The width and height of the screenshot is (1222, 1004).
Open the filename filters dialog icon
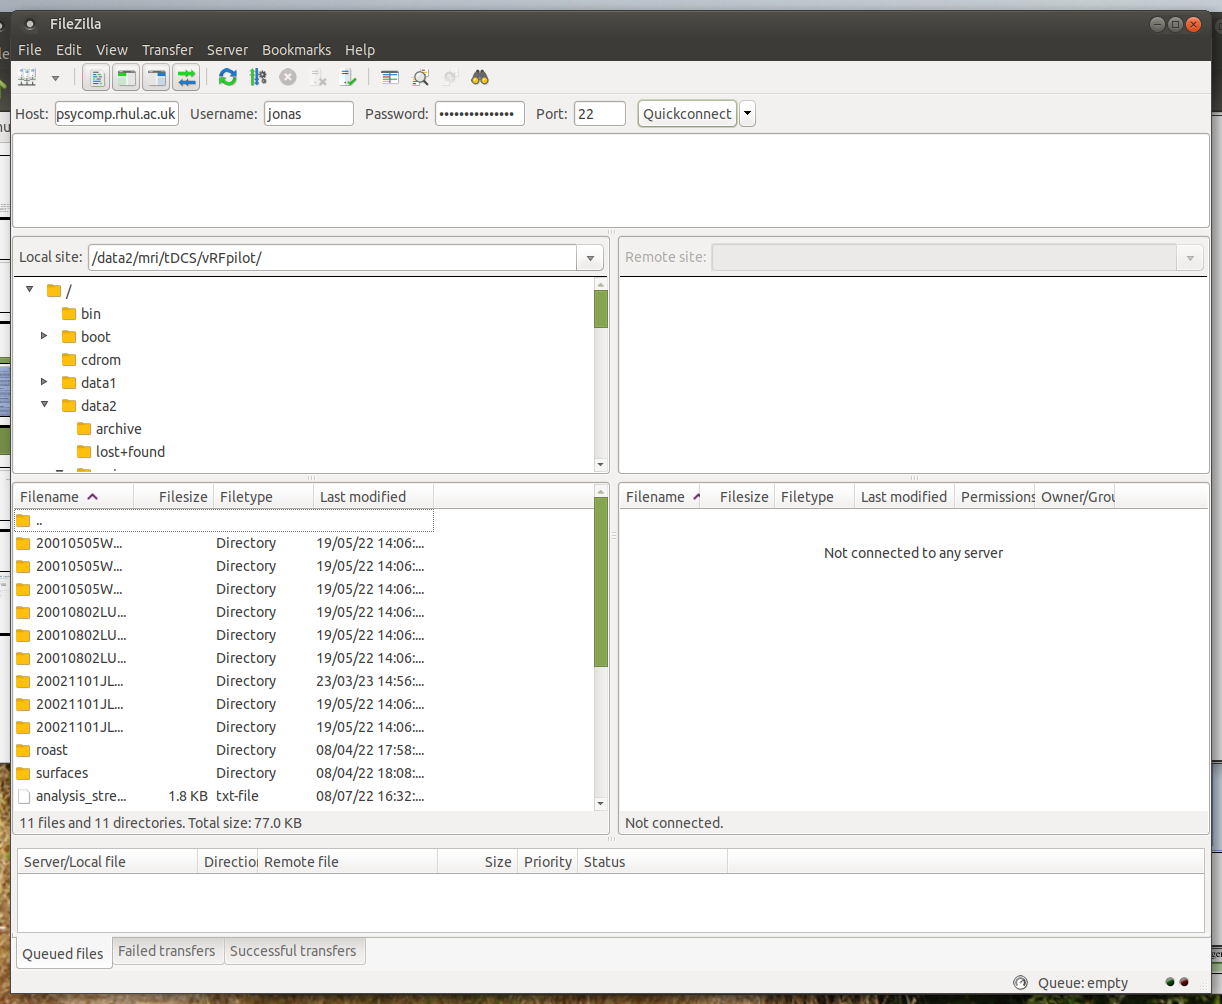tap(390, 77)
